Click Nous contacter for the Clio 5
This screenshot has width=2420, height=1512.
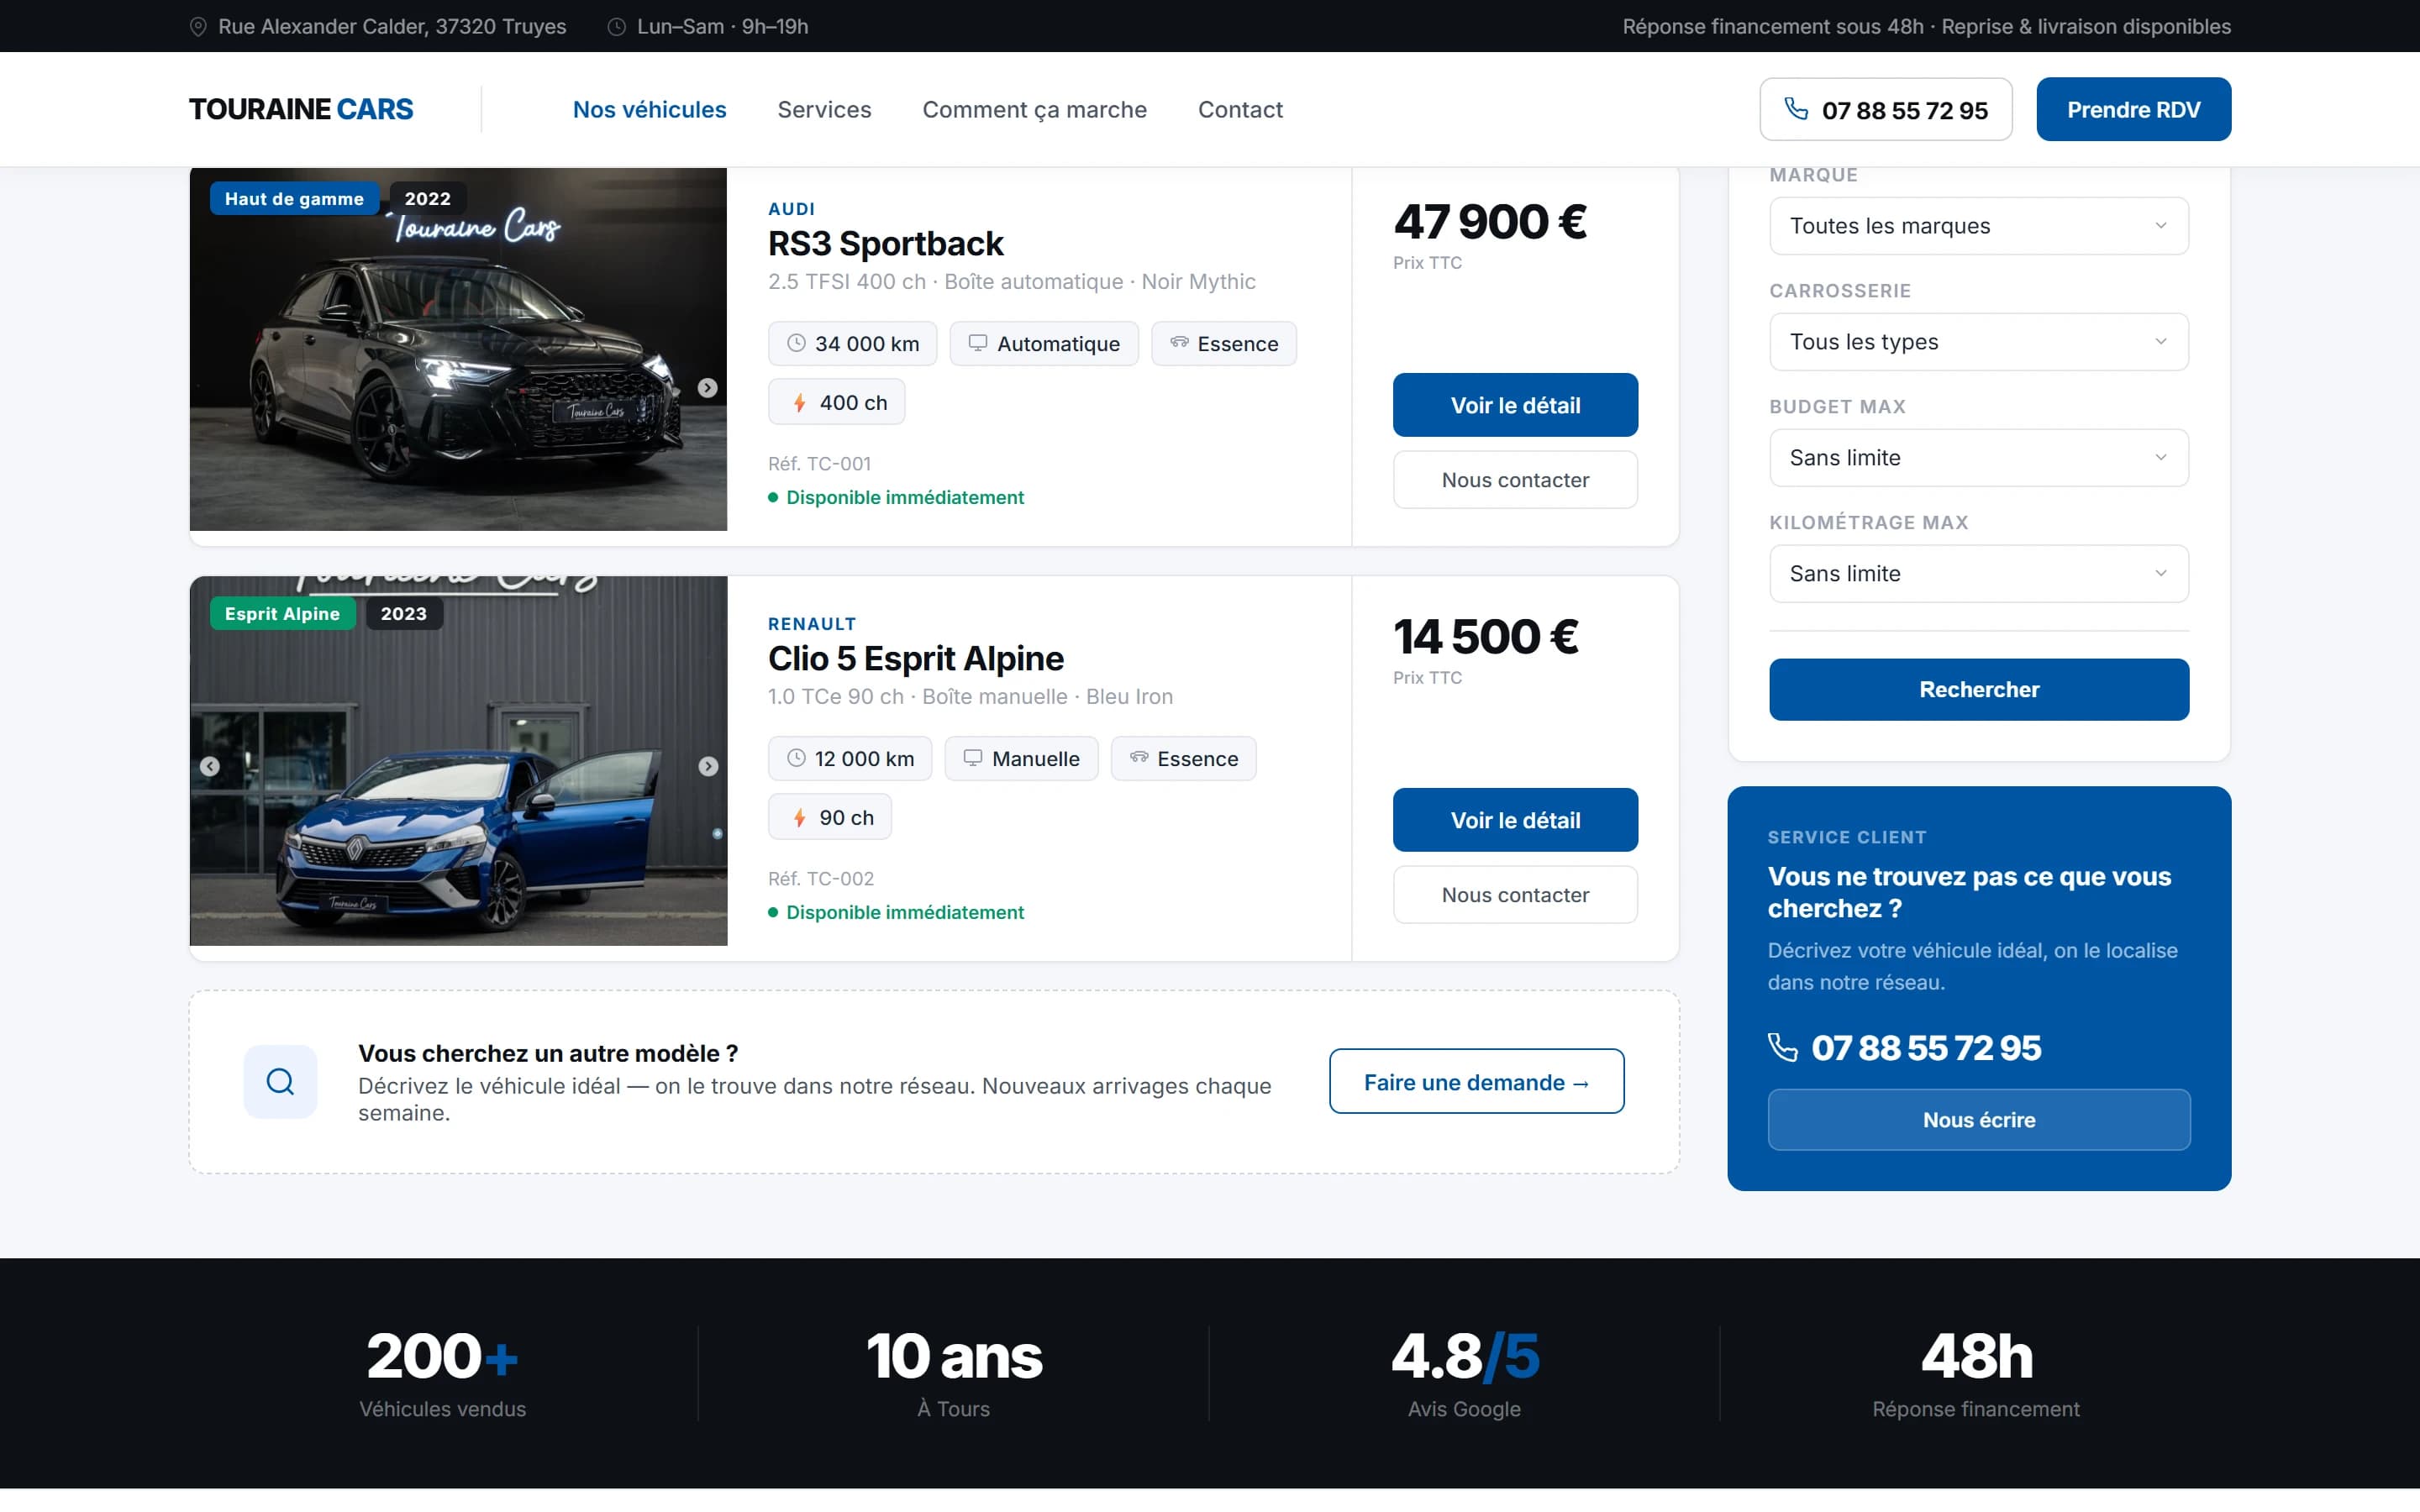(x=1515, y=895)
